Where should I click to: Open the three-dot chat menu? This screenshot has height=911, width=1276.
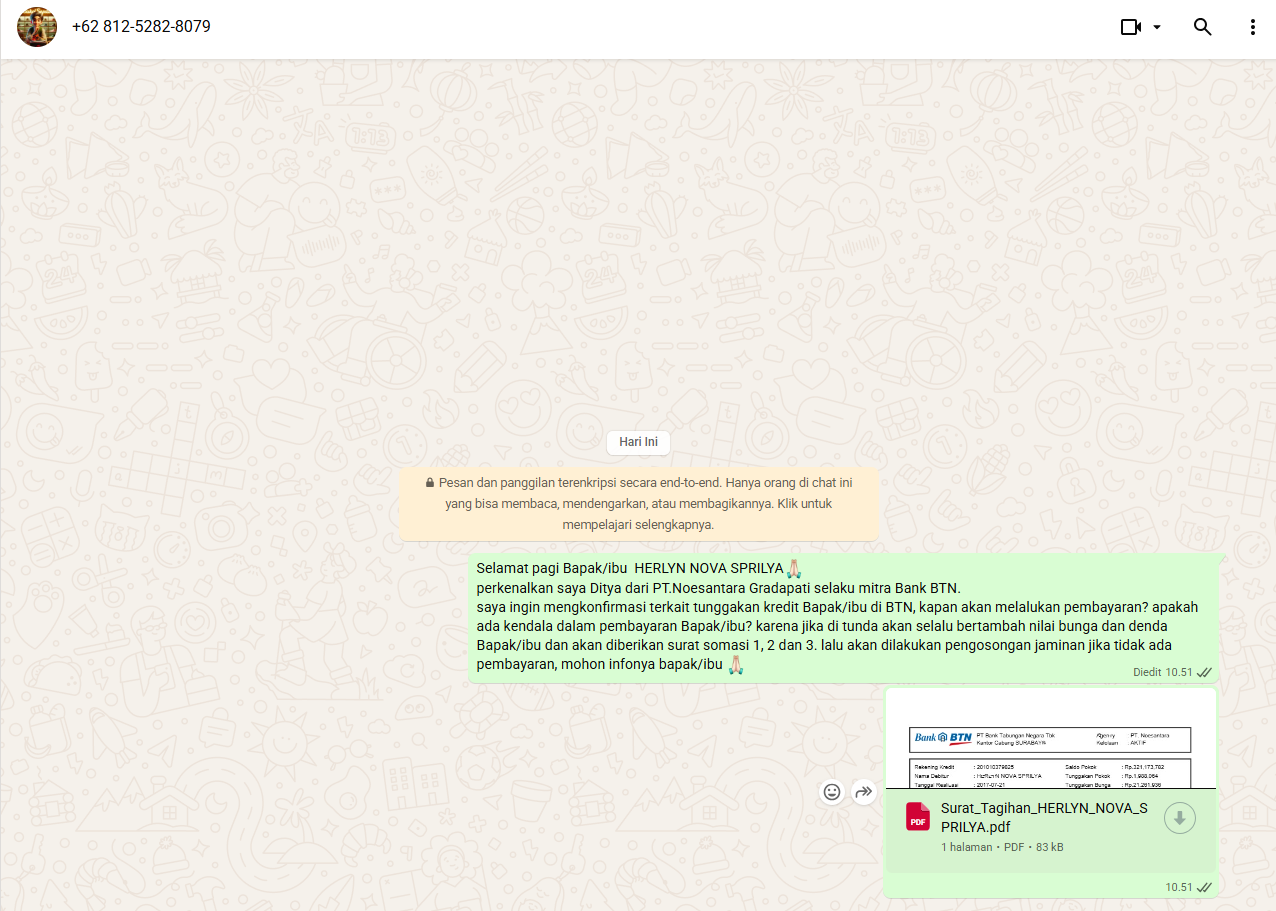tap(1252, 27)
